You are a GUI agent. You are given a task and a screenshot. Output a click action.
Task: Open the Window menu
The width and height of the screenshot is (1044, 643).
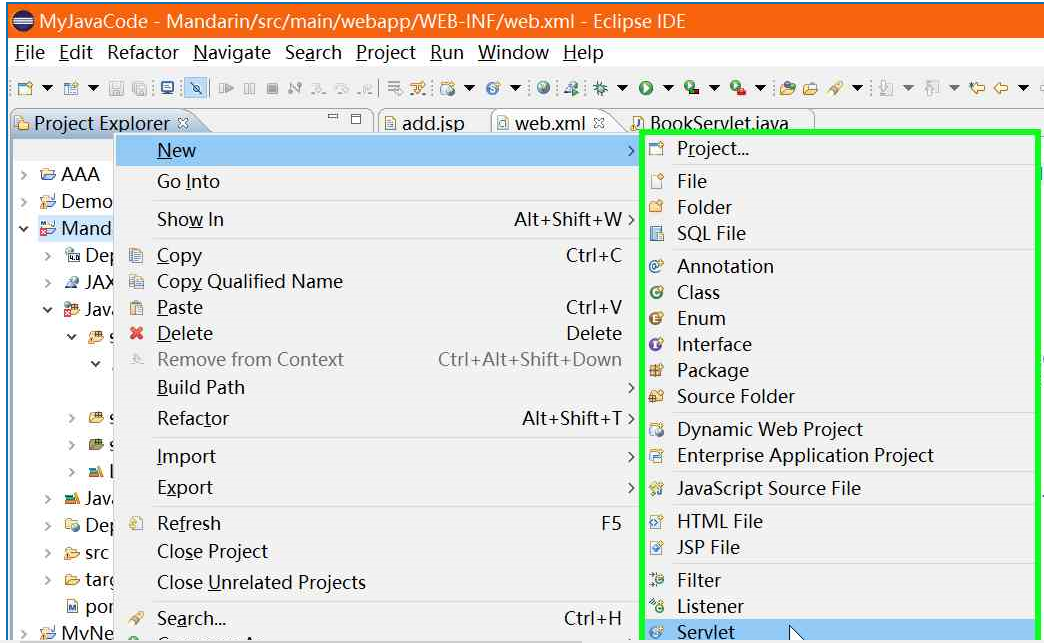click(513, 53)
